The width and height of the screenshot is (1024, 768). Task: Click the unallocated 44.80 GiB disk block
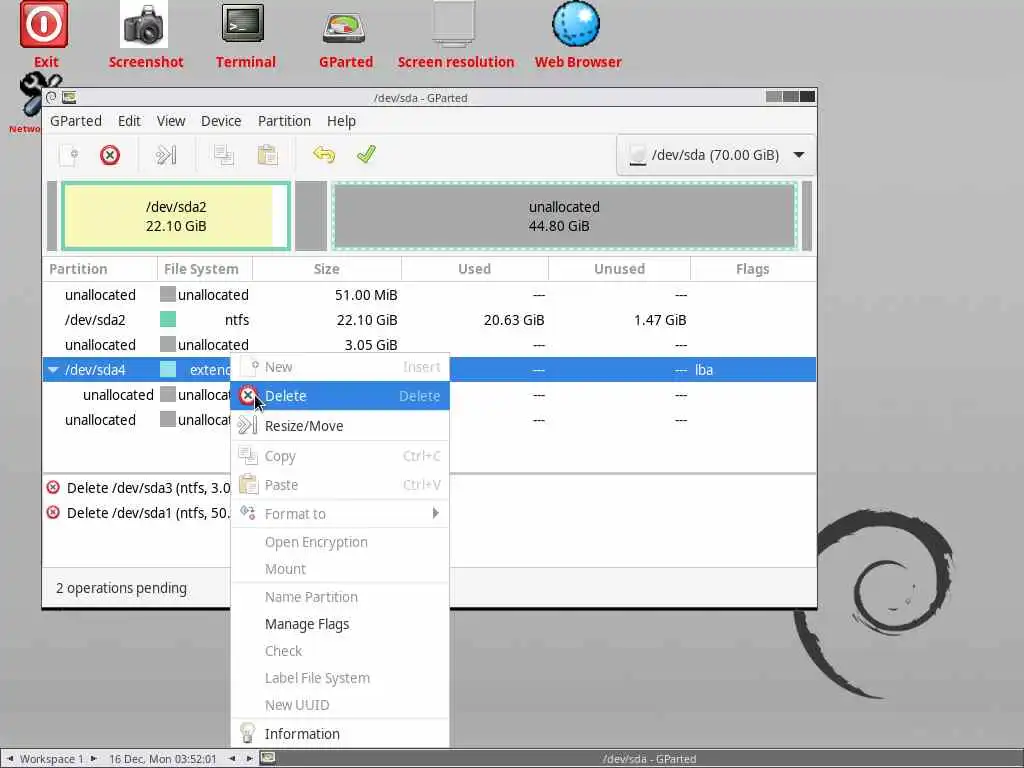click(x=564, y=216)
